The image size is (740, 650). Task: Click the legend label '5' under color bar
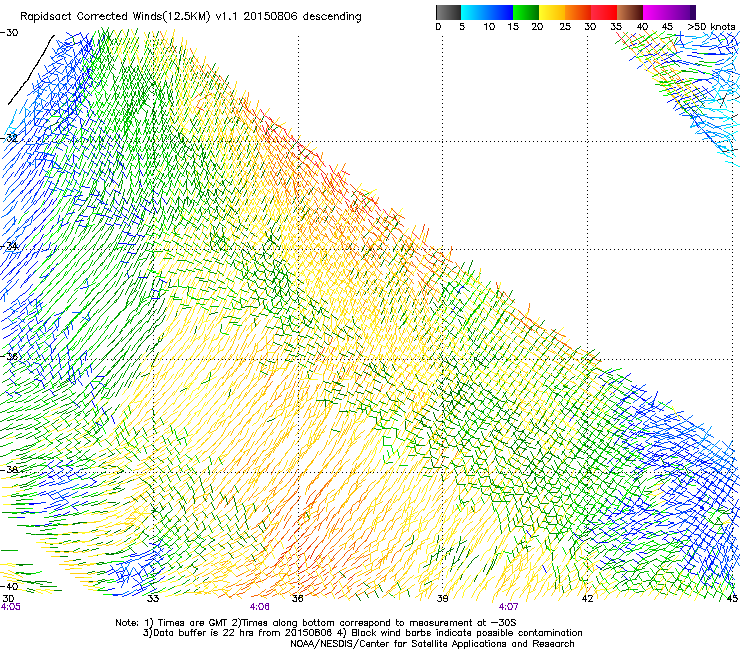[462, 27]
